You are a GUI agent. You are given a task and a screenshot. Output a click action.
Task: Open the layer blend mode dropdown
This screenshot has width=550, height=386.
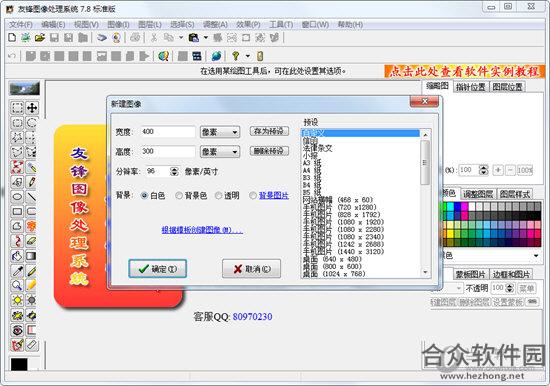coord(459,288)
